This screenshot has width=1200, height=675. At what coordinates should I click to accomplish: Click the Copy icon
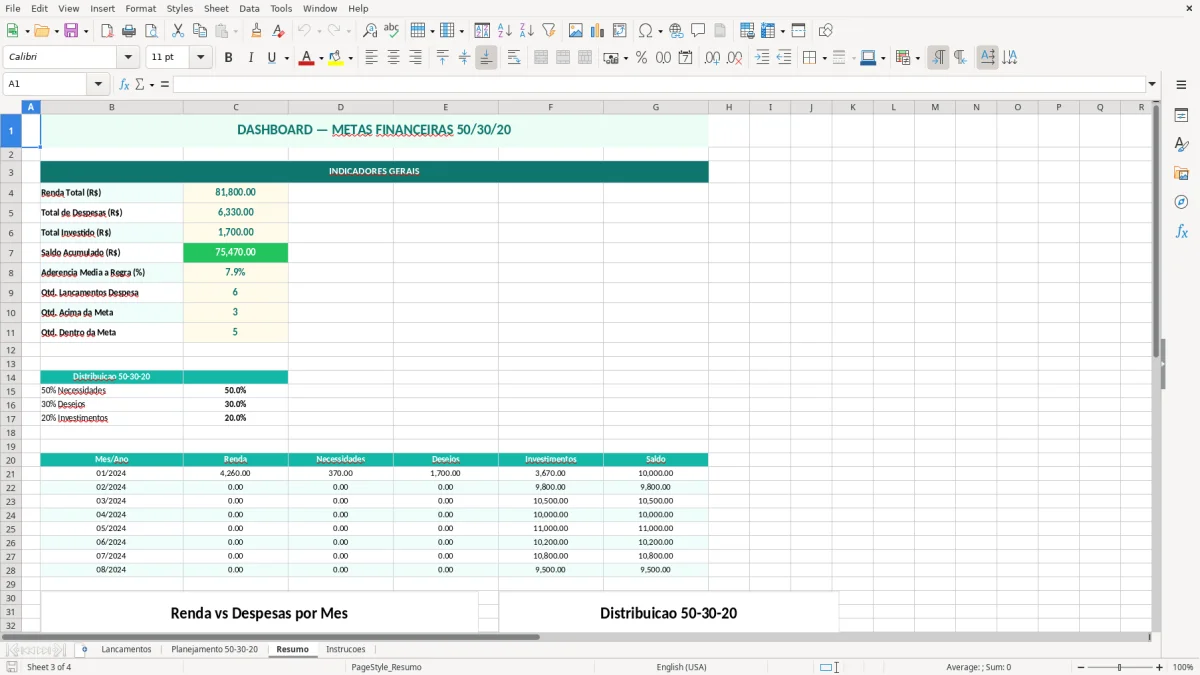200,31
